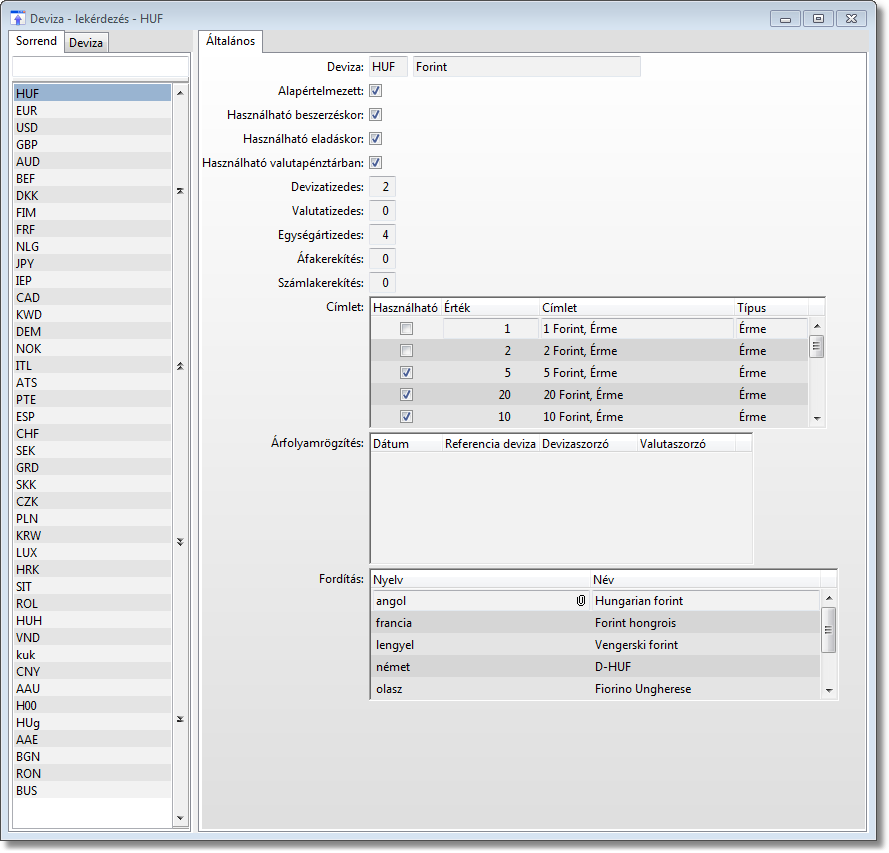Toggle Használható valutapénztárban checkbox

[x=376, y=163]
